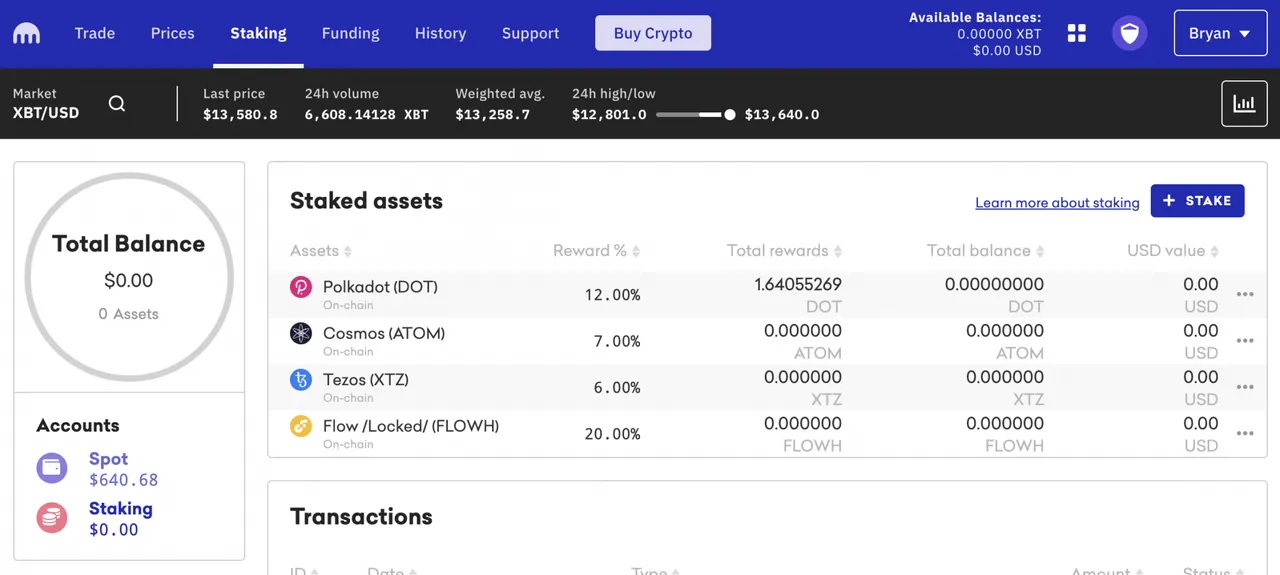1280x575 pixels.
Task: Open the Funding tab
Action: [351, 33]
